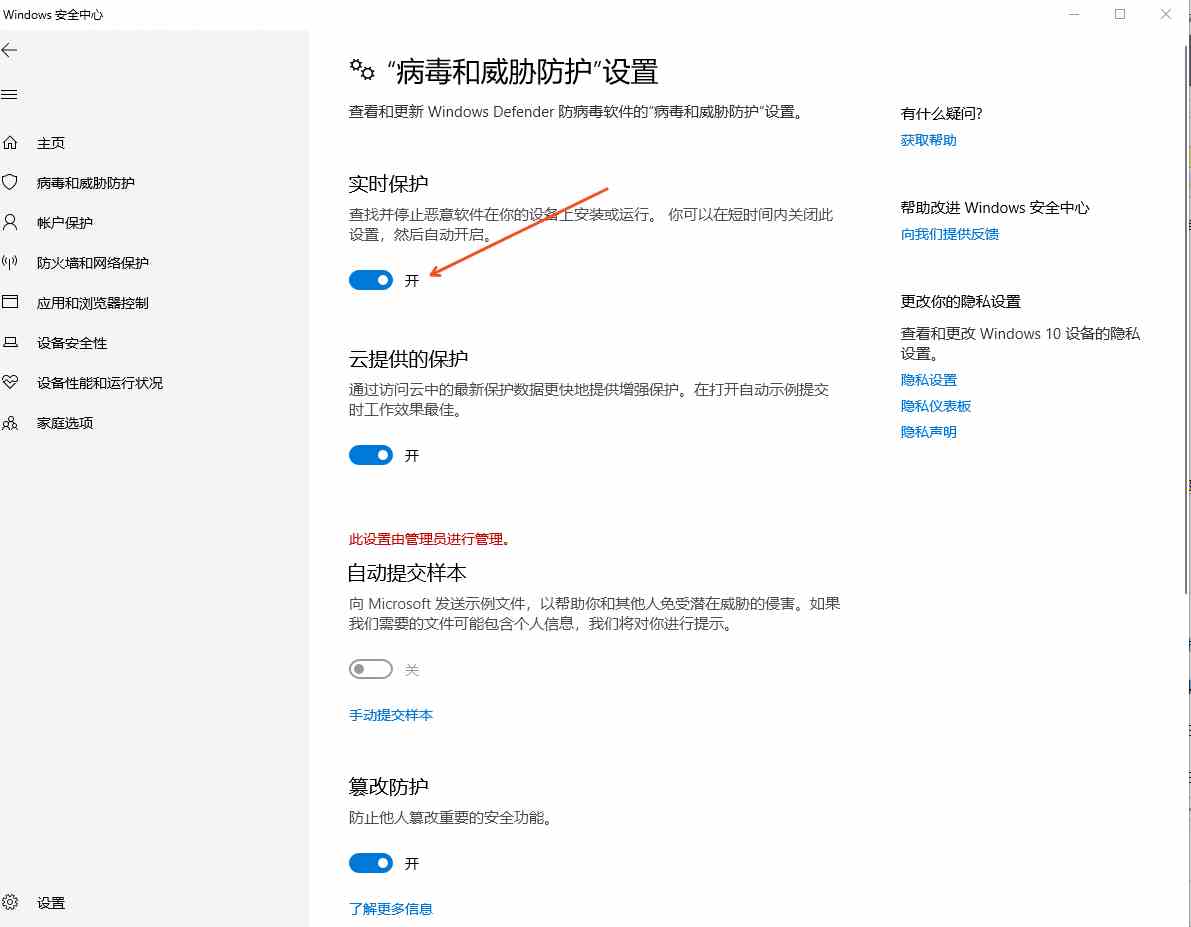Click the red 此设置由管理员进行管理 notice
Screen dimensions: 1191x927
tap(431, 539)
